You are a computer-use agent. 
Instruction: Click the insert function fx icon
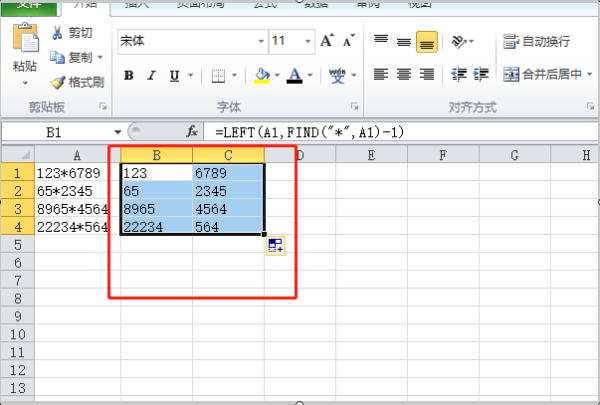pos(192,131)
